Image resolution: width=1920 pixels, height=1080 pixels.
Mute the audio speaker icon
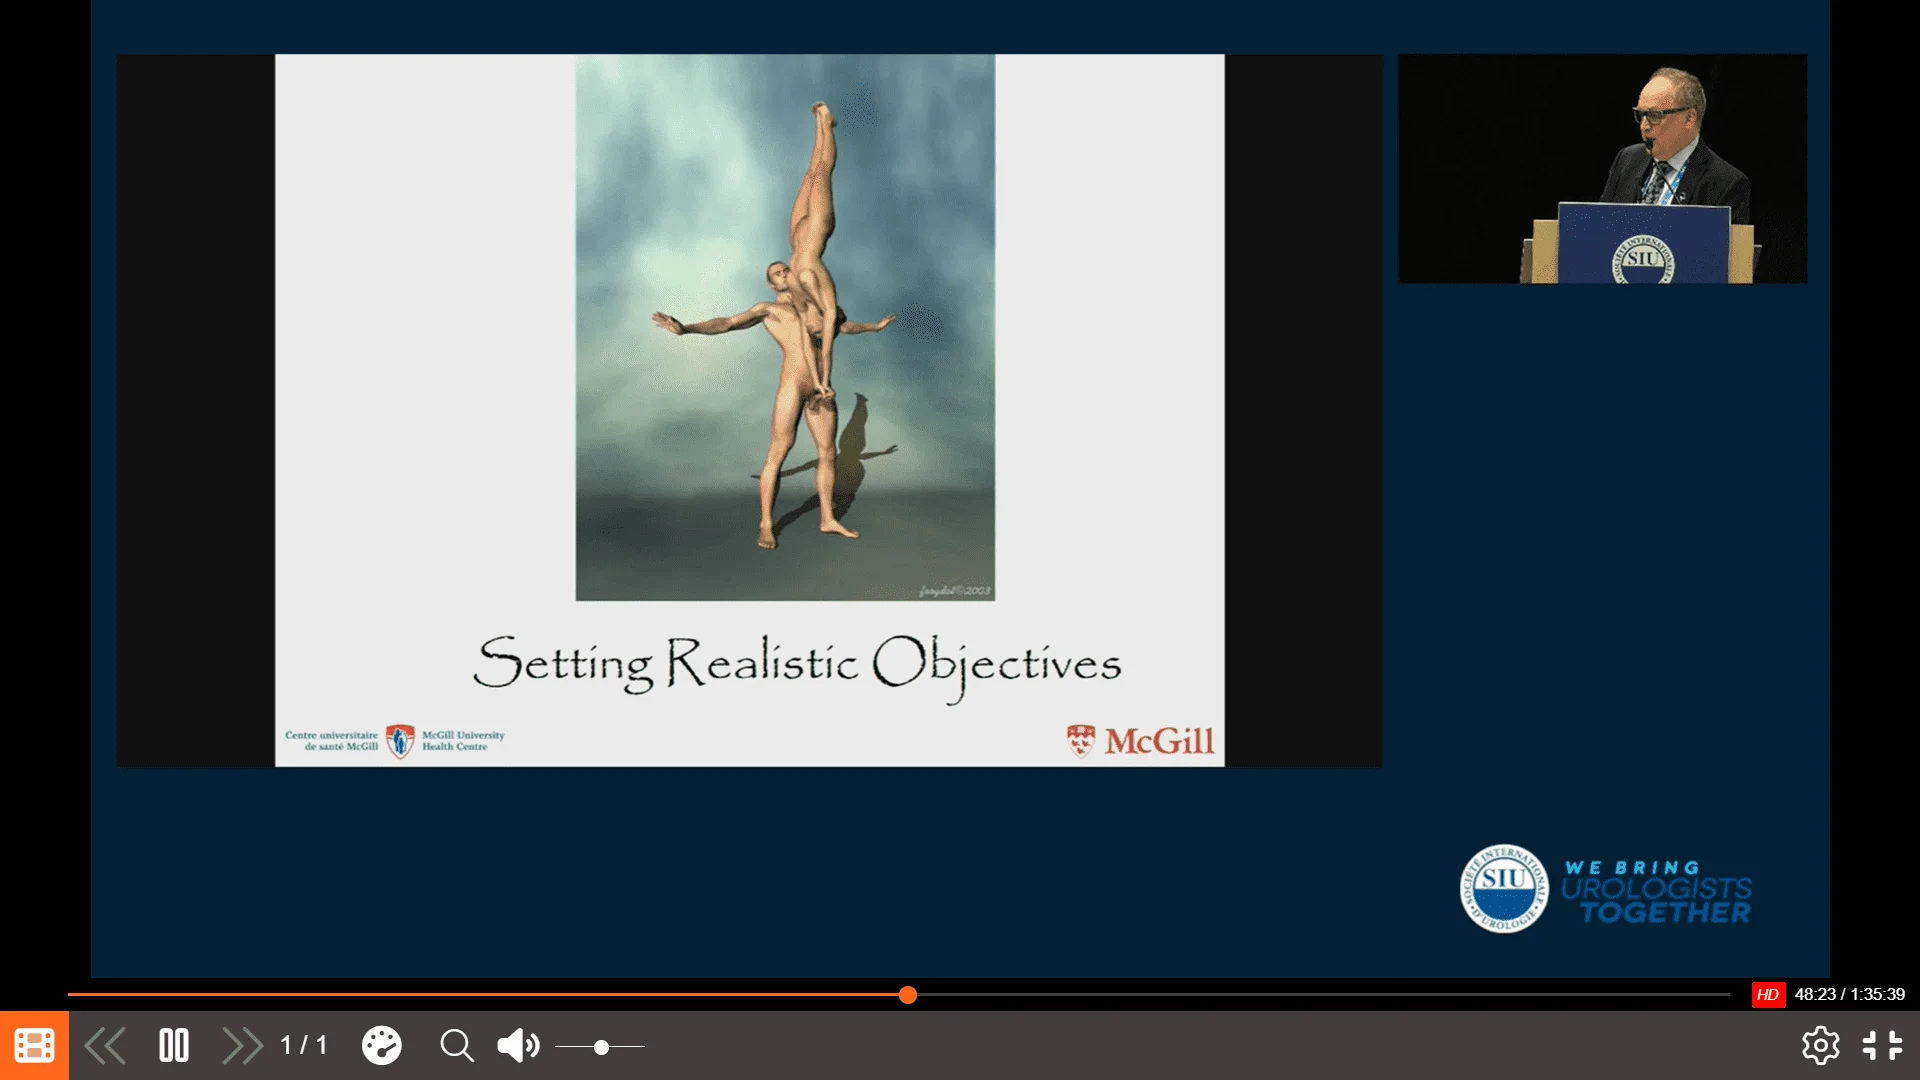tap(518, 1046)
